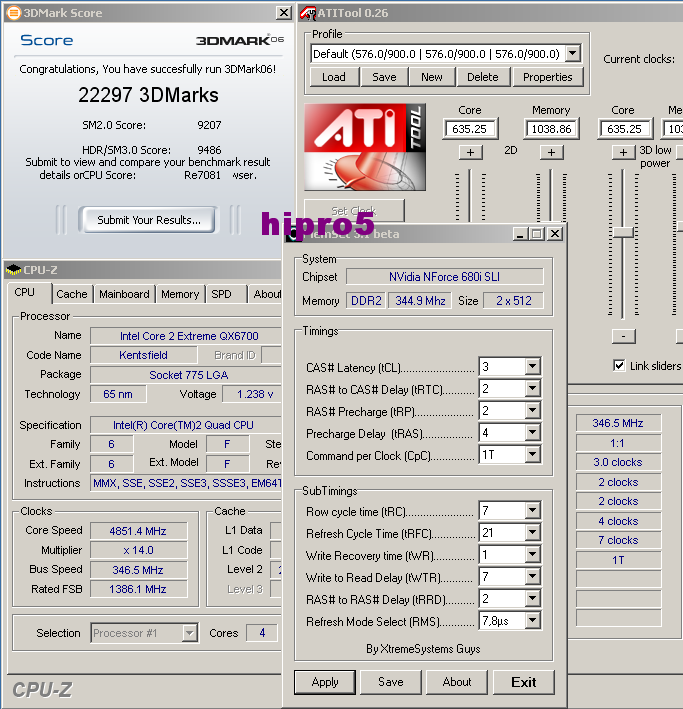
Task: Minimize the MemSet window
Action: click(520, 234)
